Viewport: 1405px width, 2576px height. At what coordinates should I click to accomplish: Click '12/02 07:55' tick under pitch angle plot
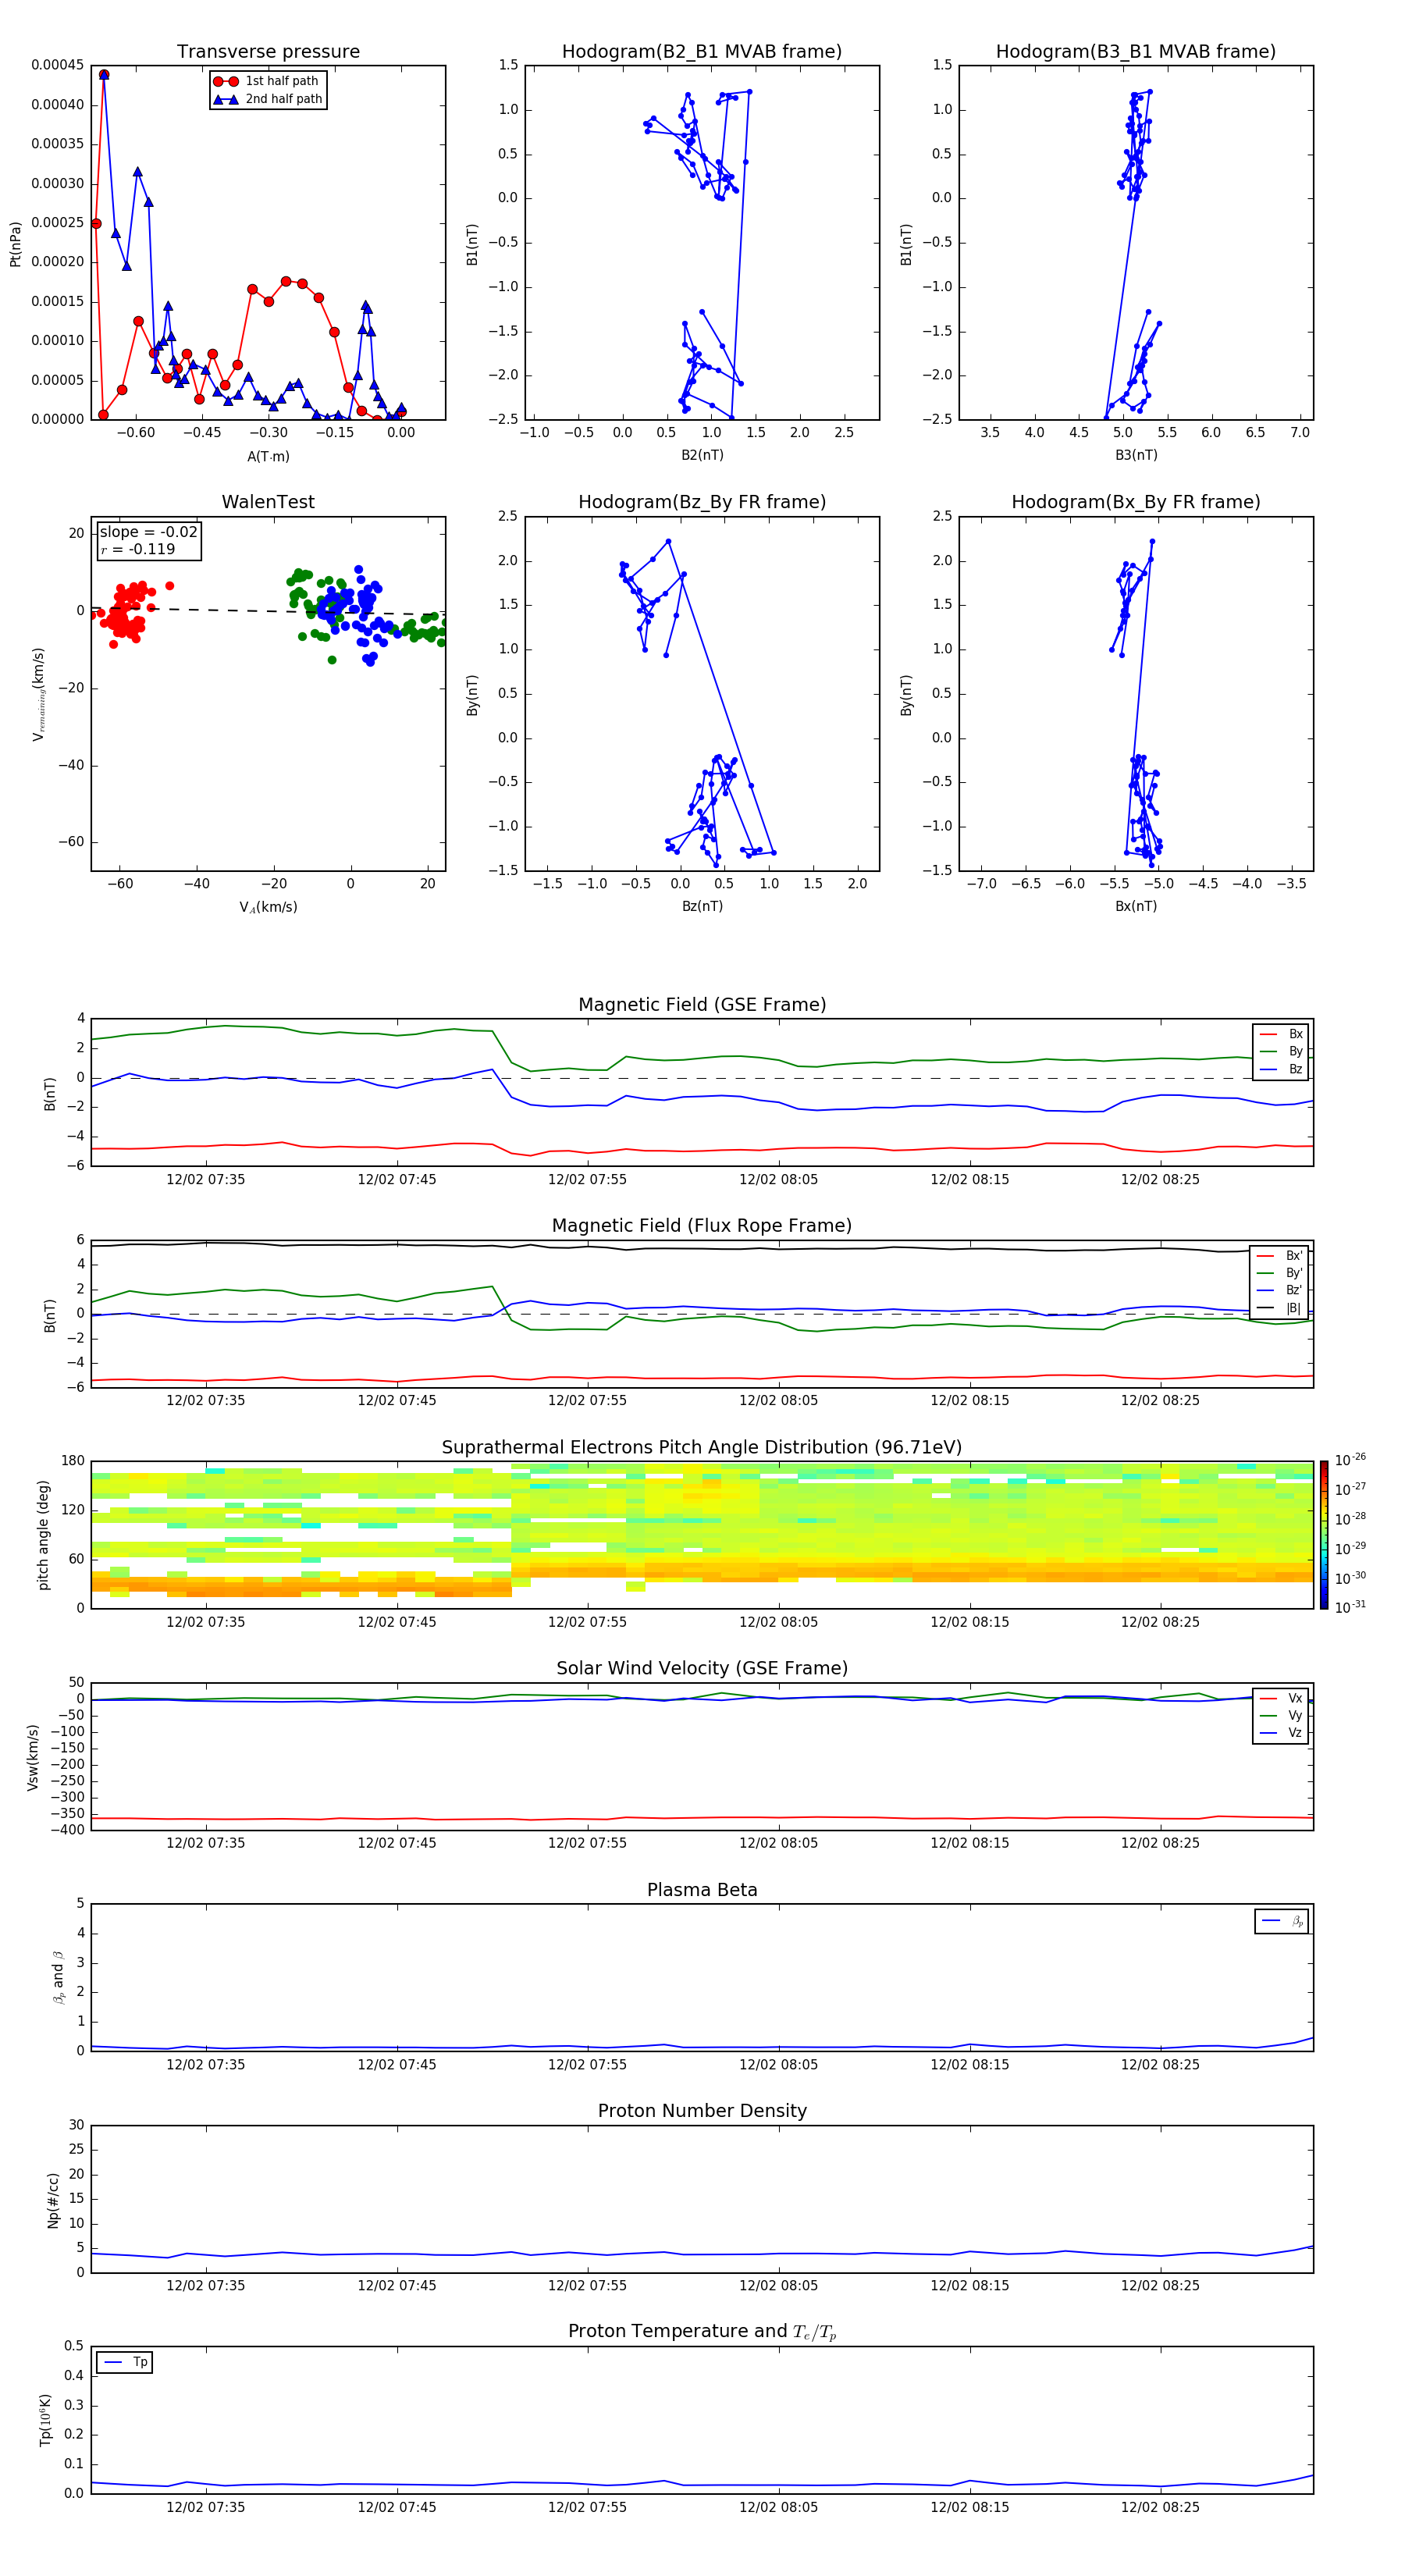587,1622
